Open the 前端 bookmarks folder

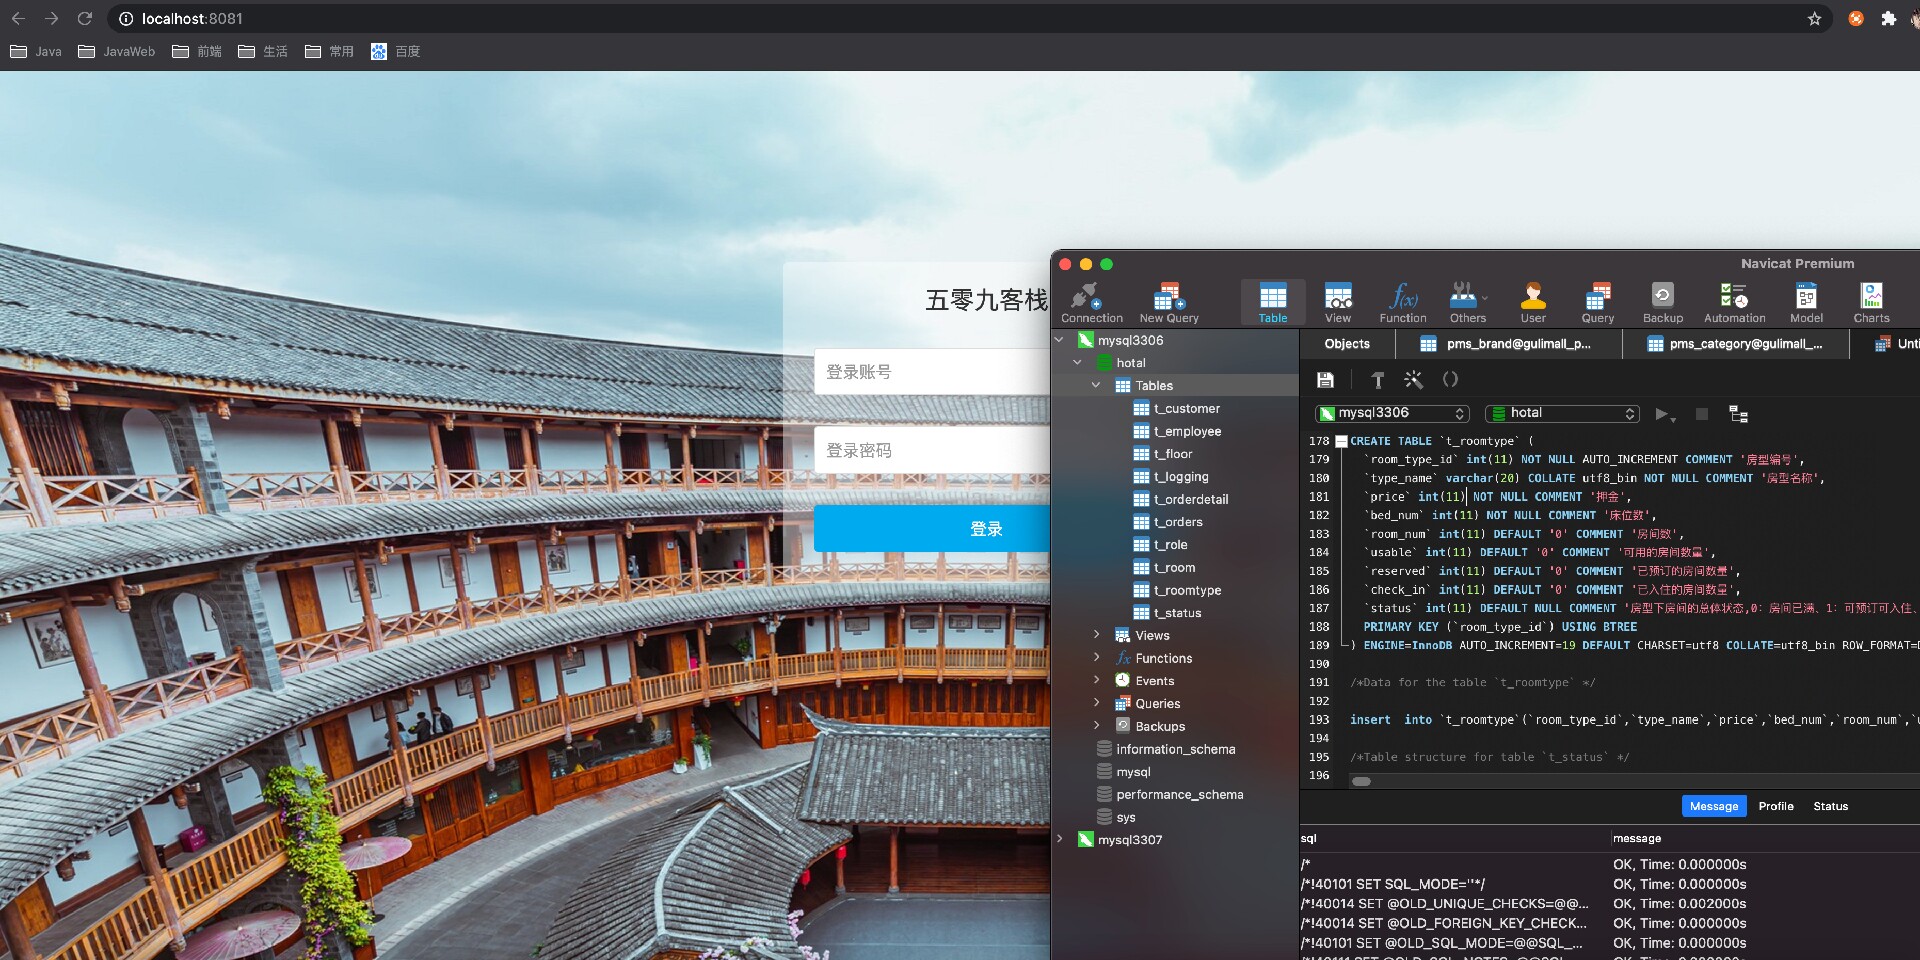coord(197,51)
